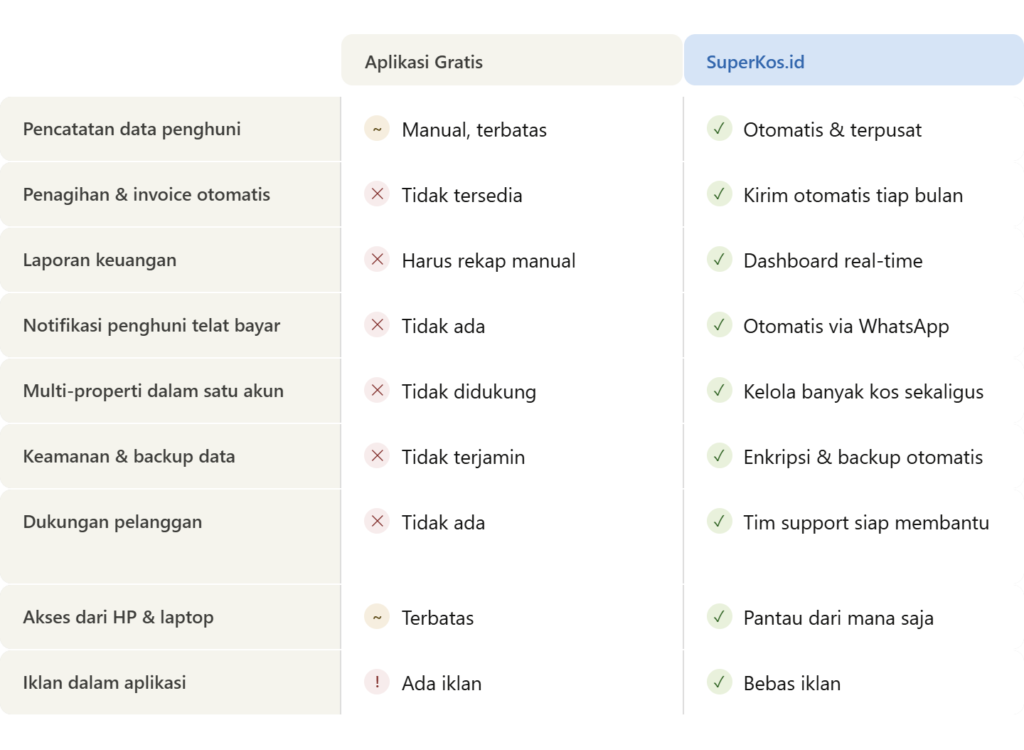Viewport: 1024px width, 750px height.
Task: Click the red X next to Tidak tersedia
Action: [x=377, y=194]
